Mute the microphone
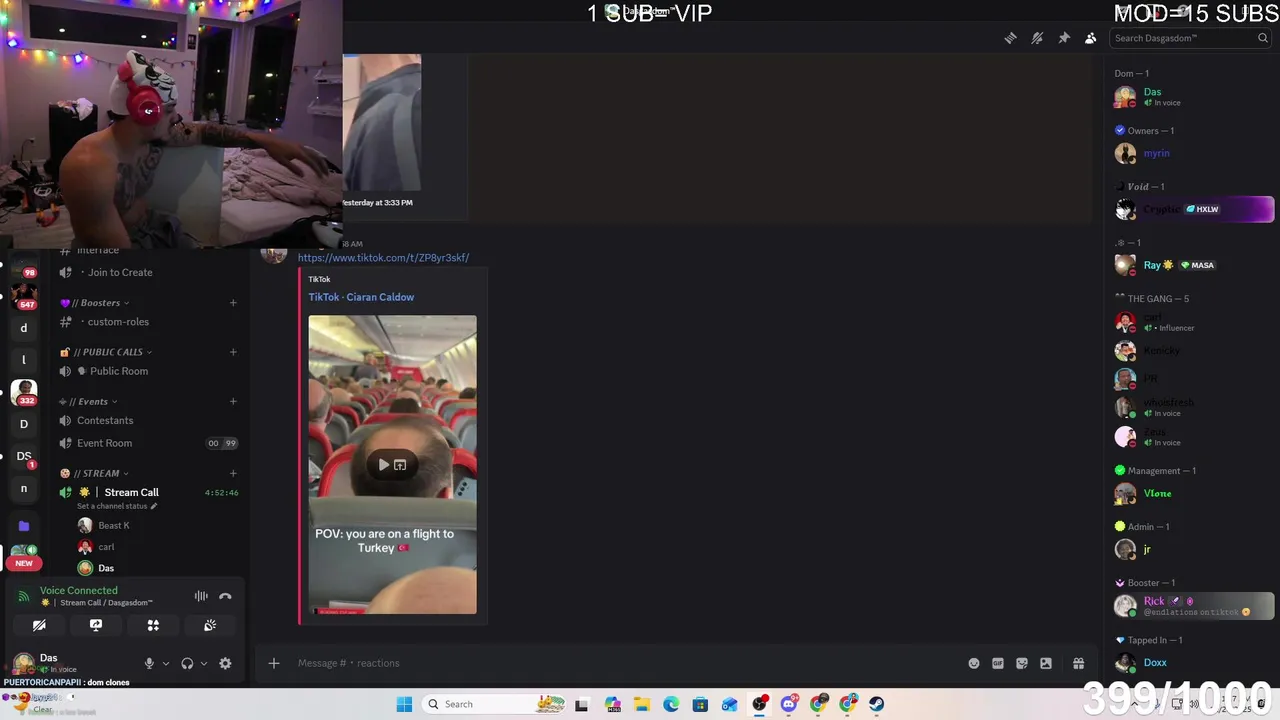This screenshot has width=1280, height=720. (149, 663)
